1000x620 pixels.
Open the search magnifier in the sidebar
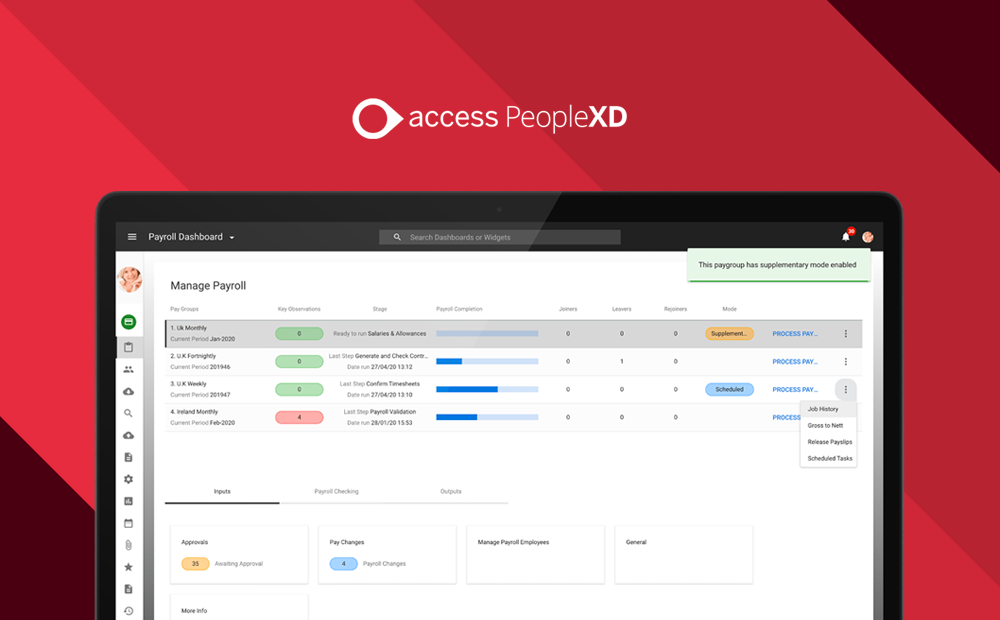coord(128,413)
